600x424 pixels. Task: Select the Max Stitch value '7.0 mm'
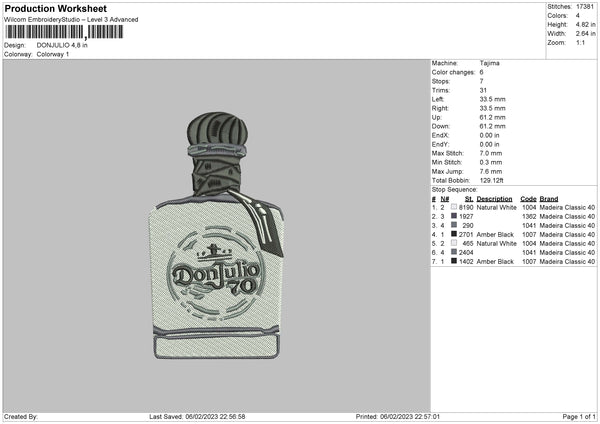491,153
